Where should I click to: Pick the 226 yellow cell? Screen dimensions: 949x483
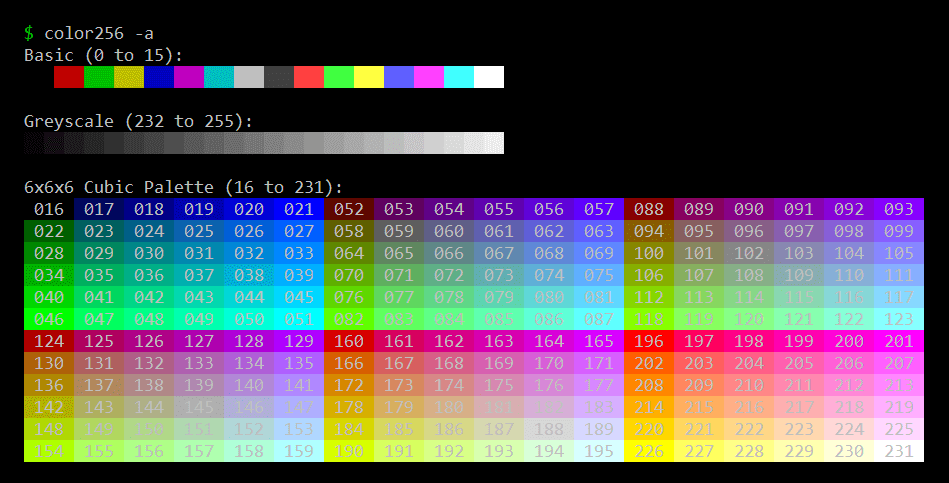649,451
